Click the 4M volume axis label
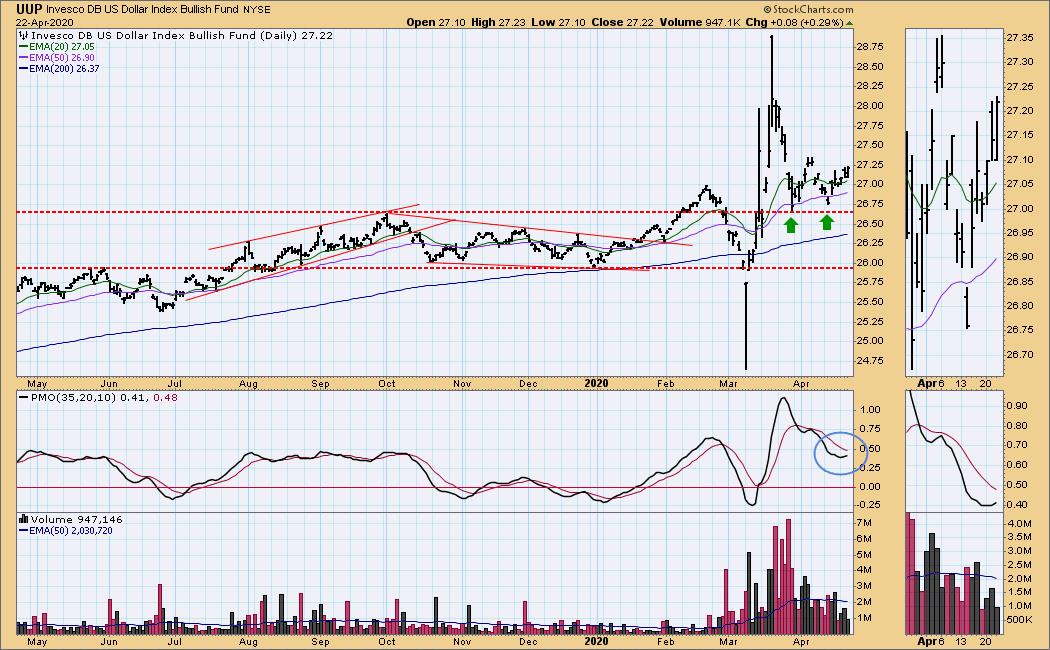 (863, 570)
